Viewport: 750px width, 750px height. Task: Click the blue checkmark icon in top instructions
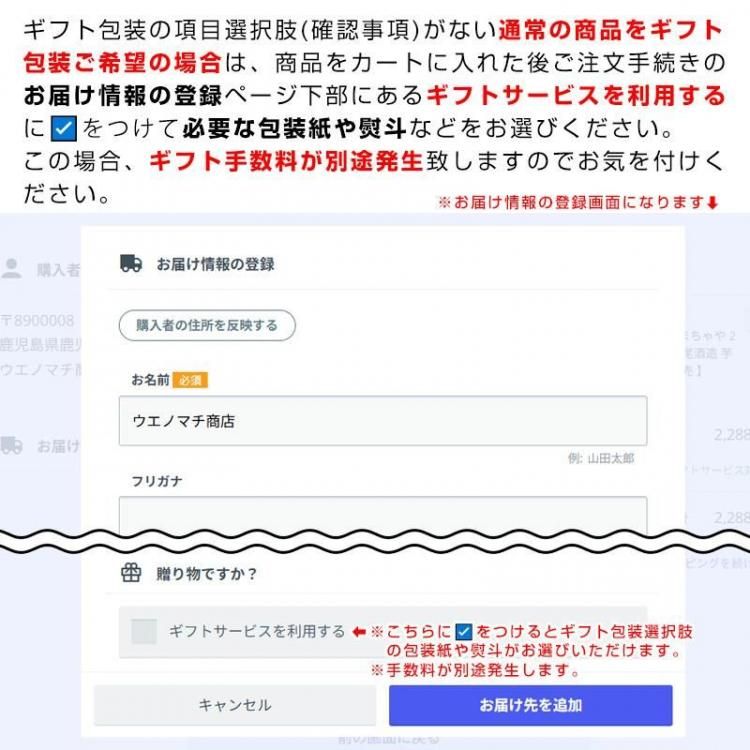[x=64, y=128]
